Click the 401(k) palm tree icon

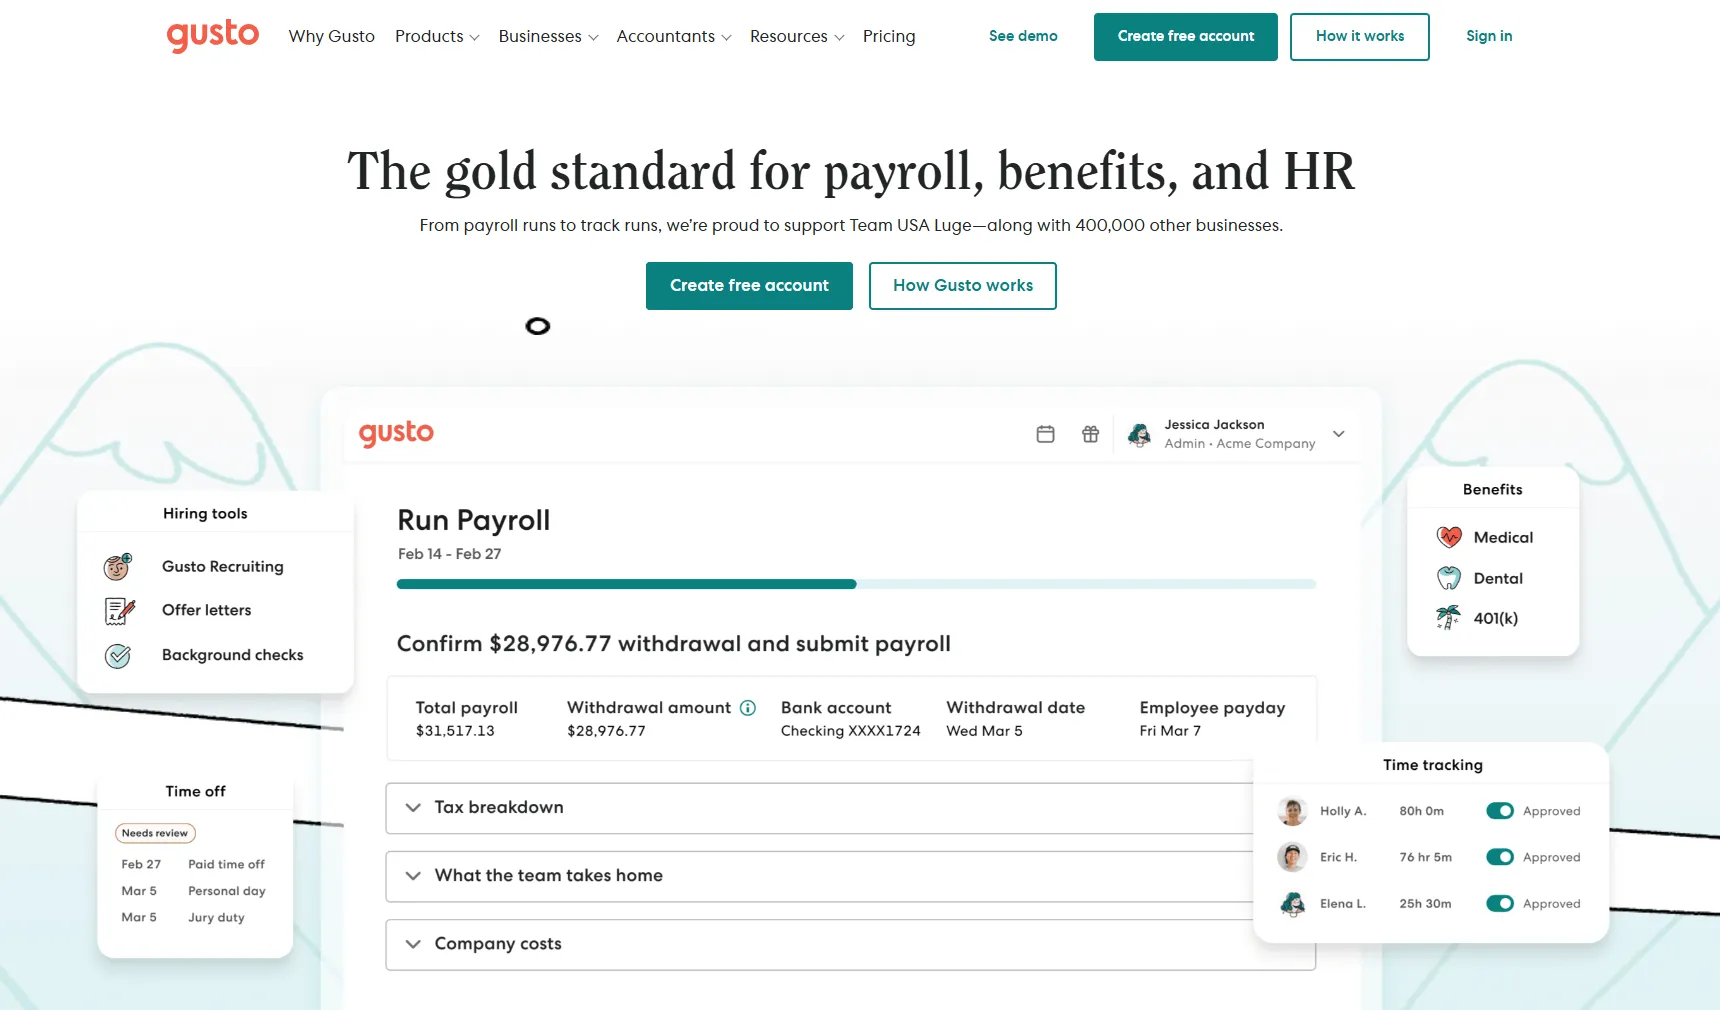[1448, 618]
